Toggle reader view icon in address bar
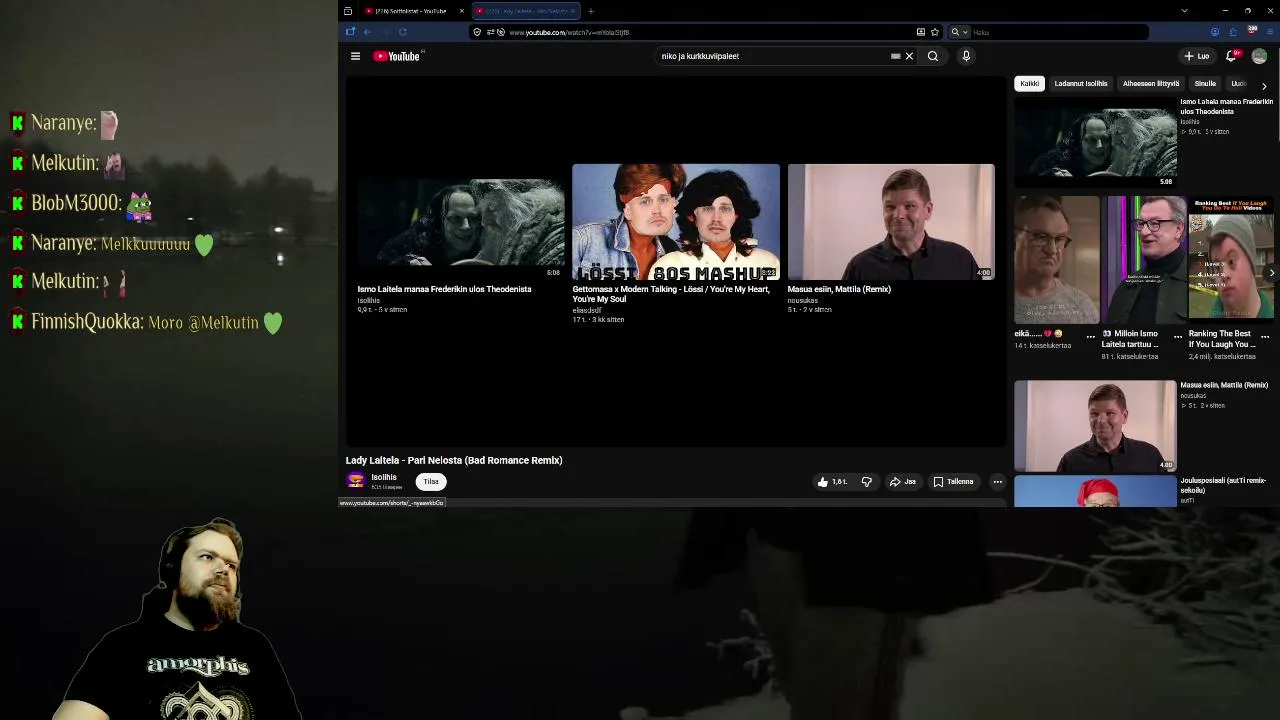Screen dimensions: 1280x720 (921, 32)
